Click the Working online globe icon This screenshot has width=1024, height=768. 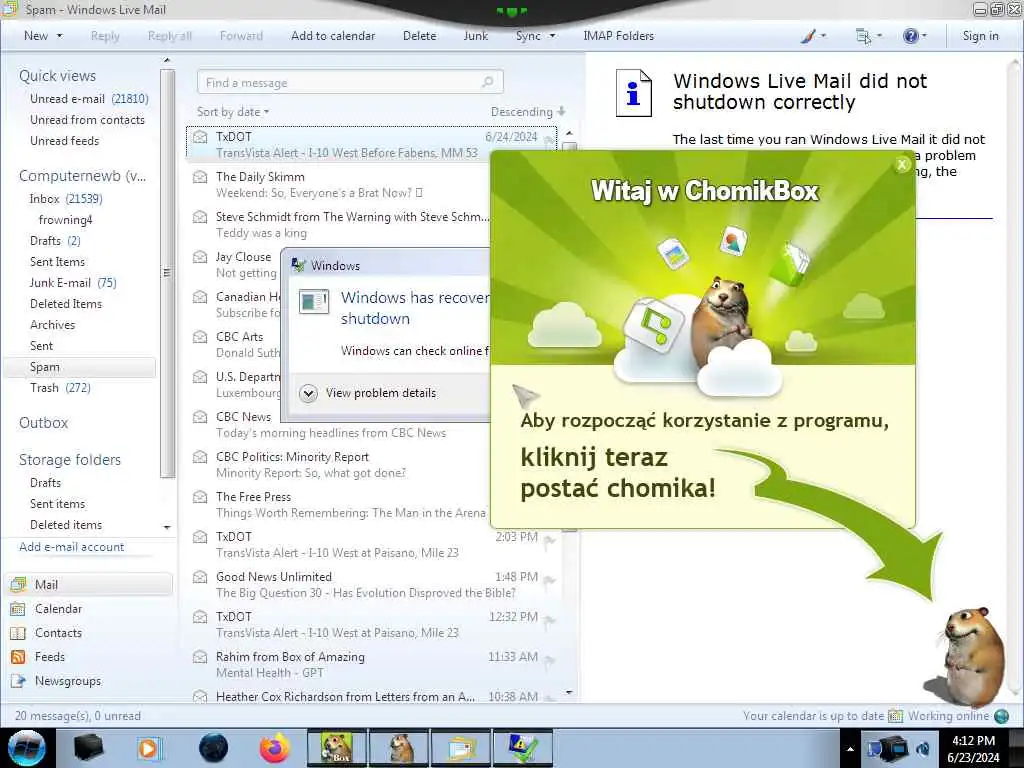(1002, 716)
